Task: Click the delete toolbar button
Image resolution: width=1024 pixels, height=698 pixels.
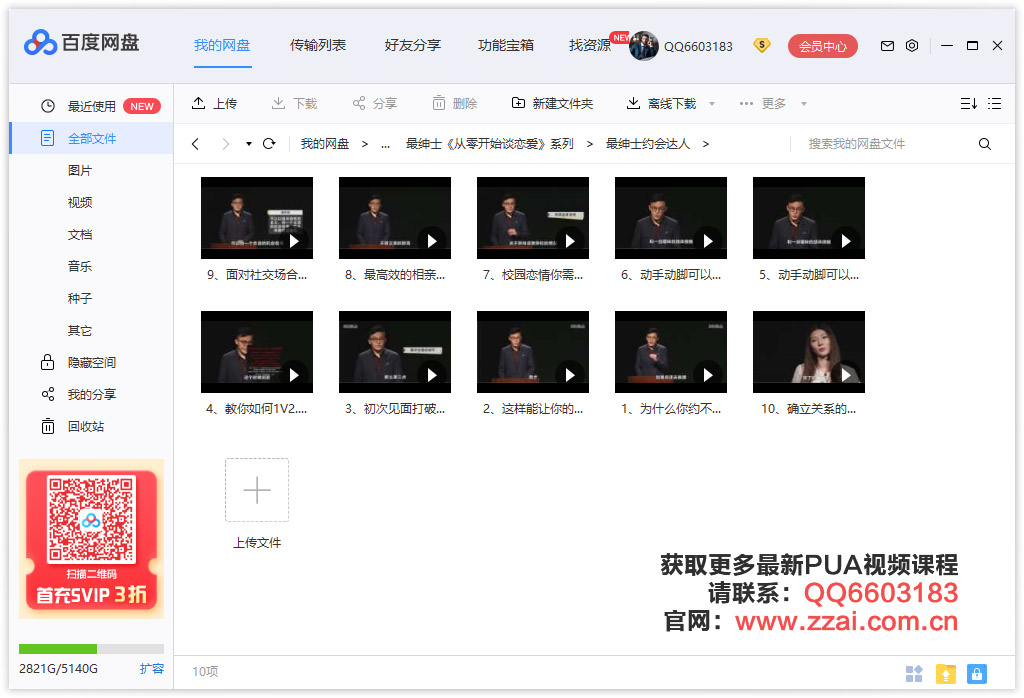Action: click(455, 103)
